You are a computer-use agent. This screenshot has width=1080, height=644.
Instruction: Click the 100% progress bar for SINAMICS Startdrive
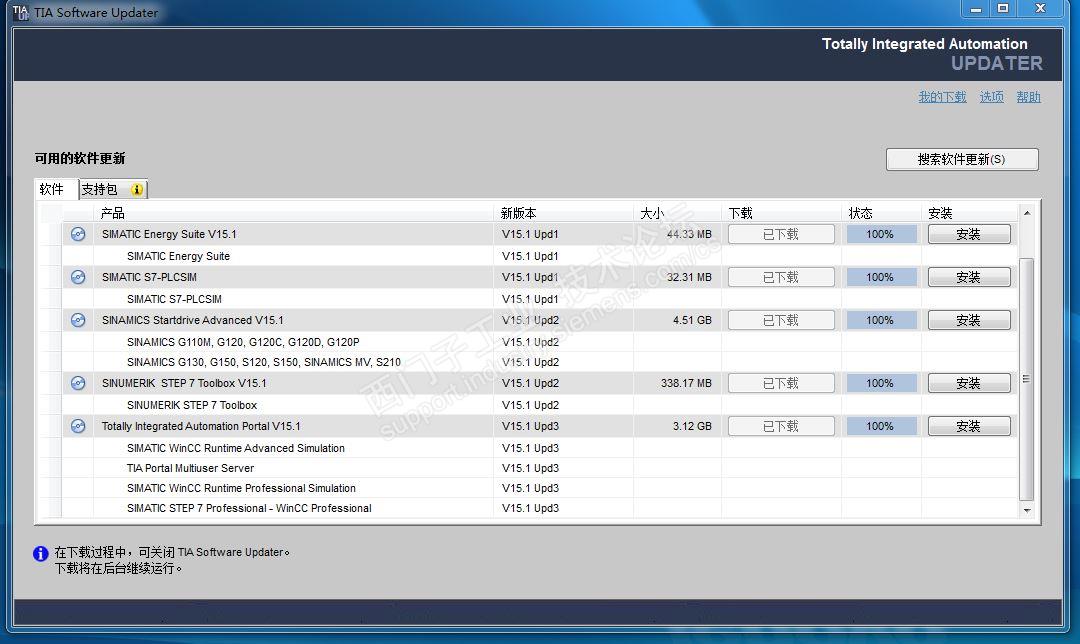(882, 320)
